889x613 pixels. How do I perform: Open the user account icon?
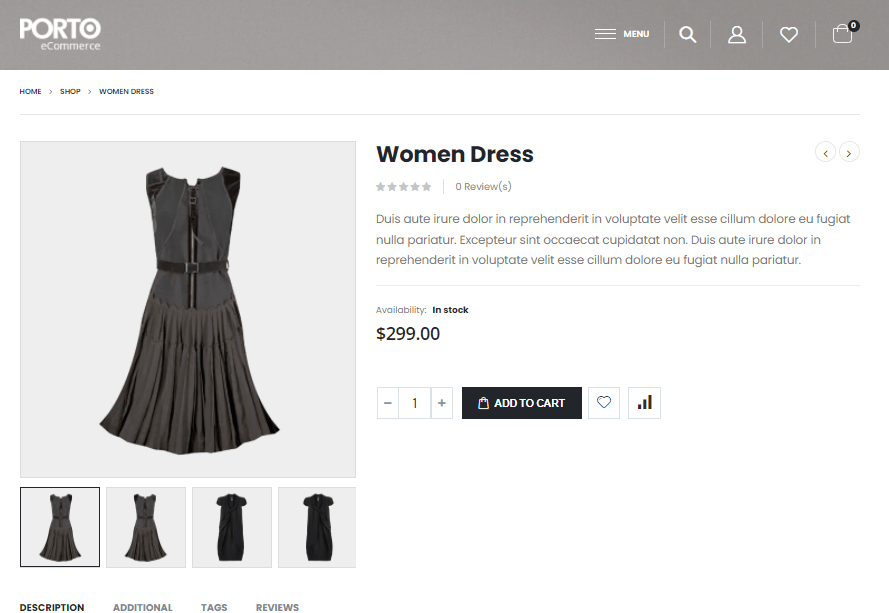pos(737,35)
